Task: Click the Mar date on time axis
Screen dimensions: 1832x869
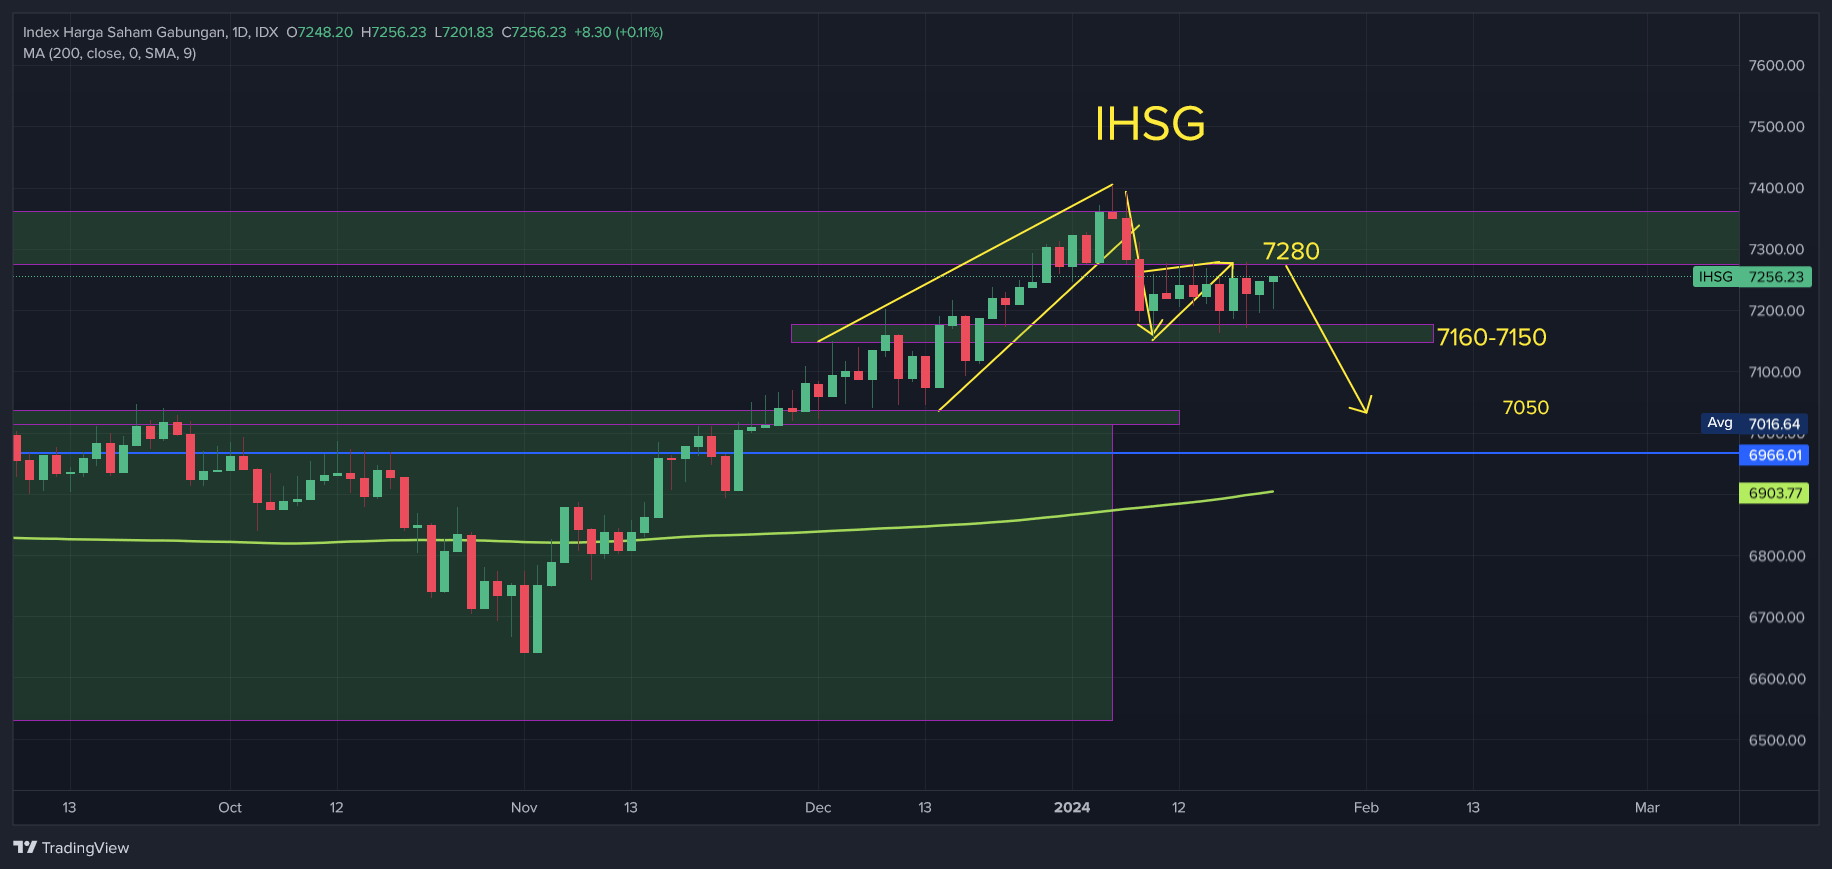Action: pos(1647,807)
